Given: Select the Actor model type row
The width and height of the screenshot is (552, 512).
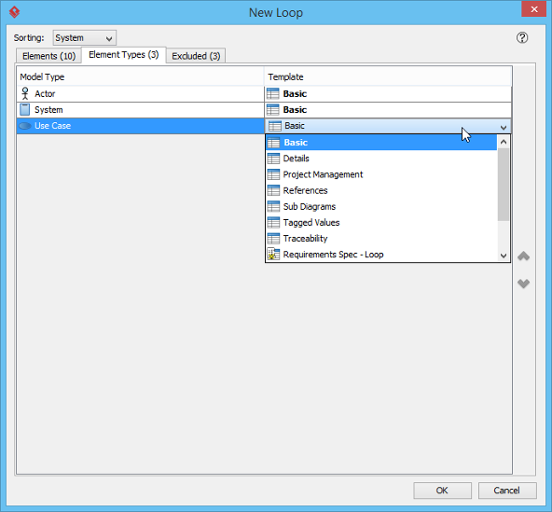Looking at the screenshot, I should coord(140,94).
